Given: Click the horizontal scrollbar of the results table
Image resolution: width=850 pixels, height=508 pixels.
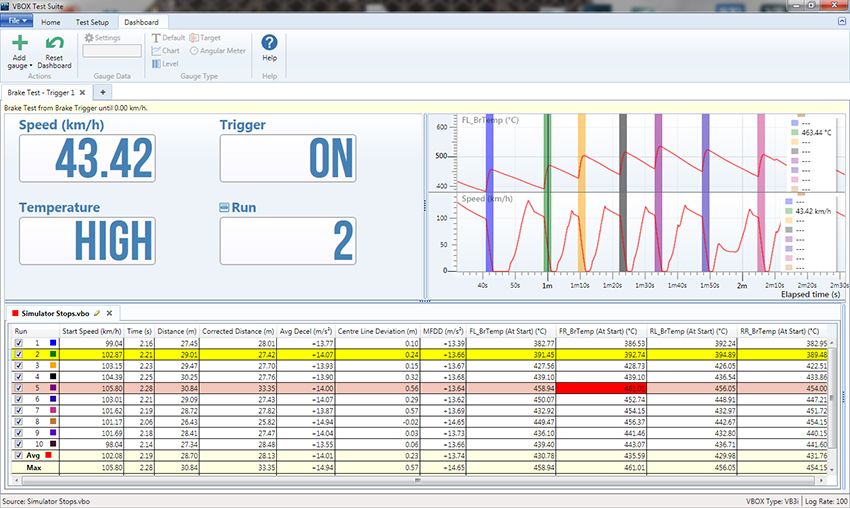Looking at the screenshot, I should [417, 480].
